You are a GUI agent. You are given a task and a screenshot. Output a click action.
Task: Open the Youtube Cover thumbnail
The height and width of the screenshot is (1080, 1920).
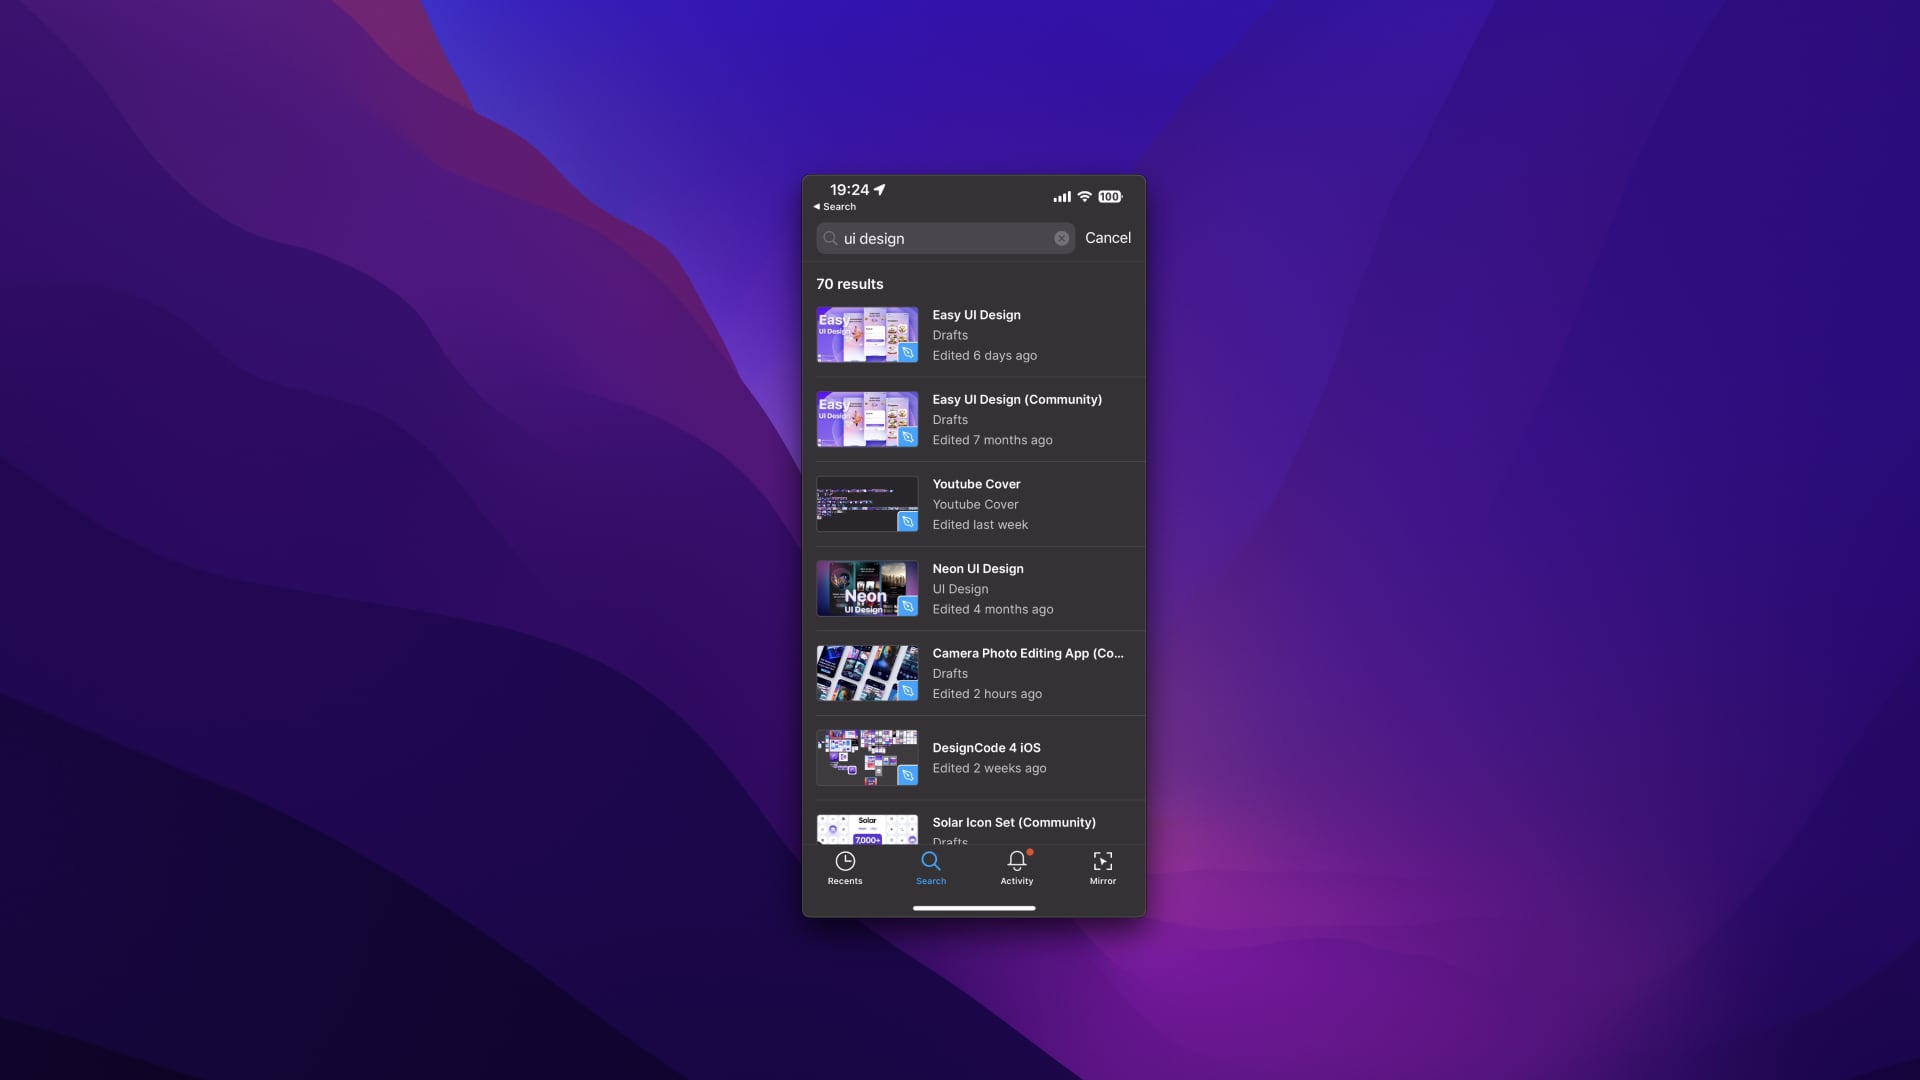(x=867, y=504)
